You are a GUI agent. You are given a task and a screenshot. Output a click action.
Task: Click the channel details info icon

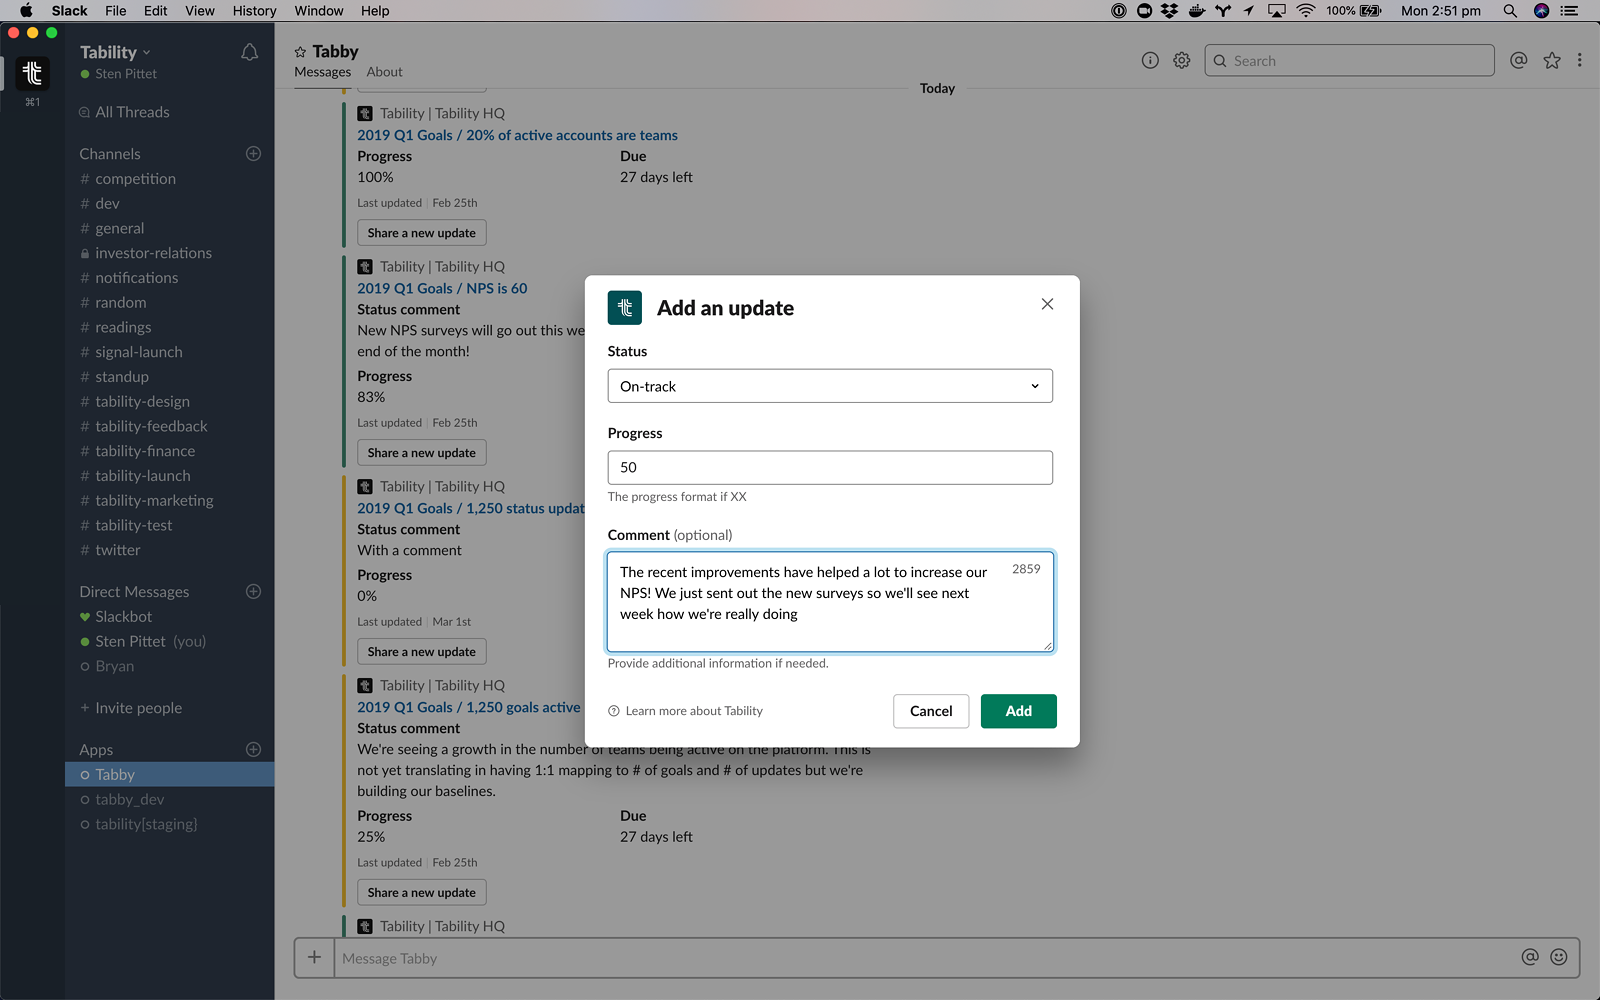(x=1148, y=60)
